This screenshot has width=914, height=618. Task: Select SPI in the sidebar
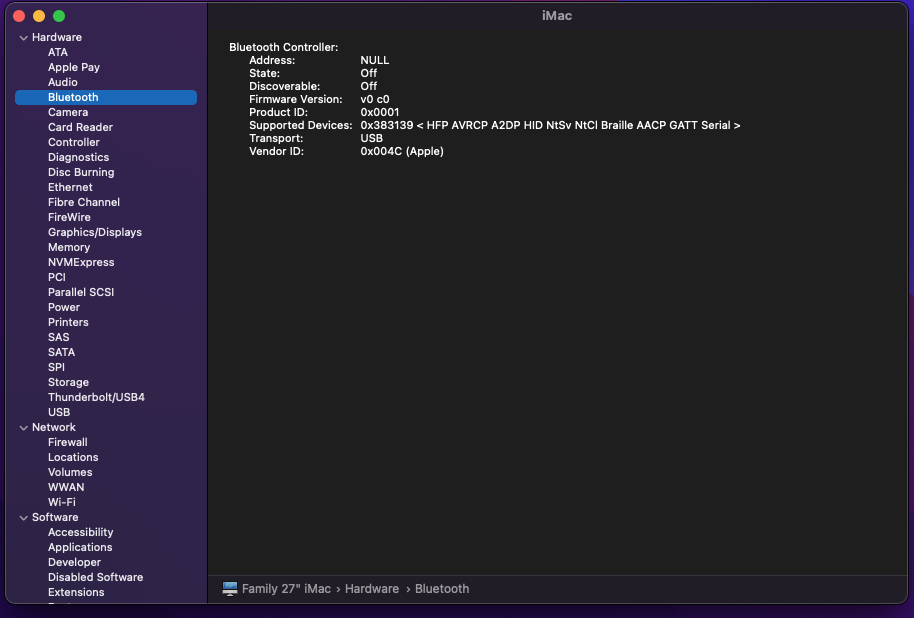[x=57, y=367]
